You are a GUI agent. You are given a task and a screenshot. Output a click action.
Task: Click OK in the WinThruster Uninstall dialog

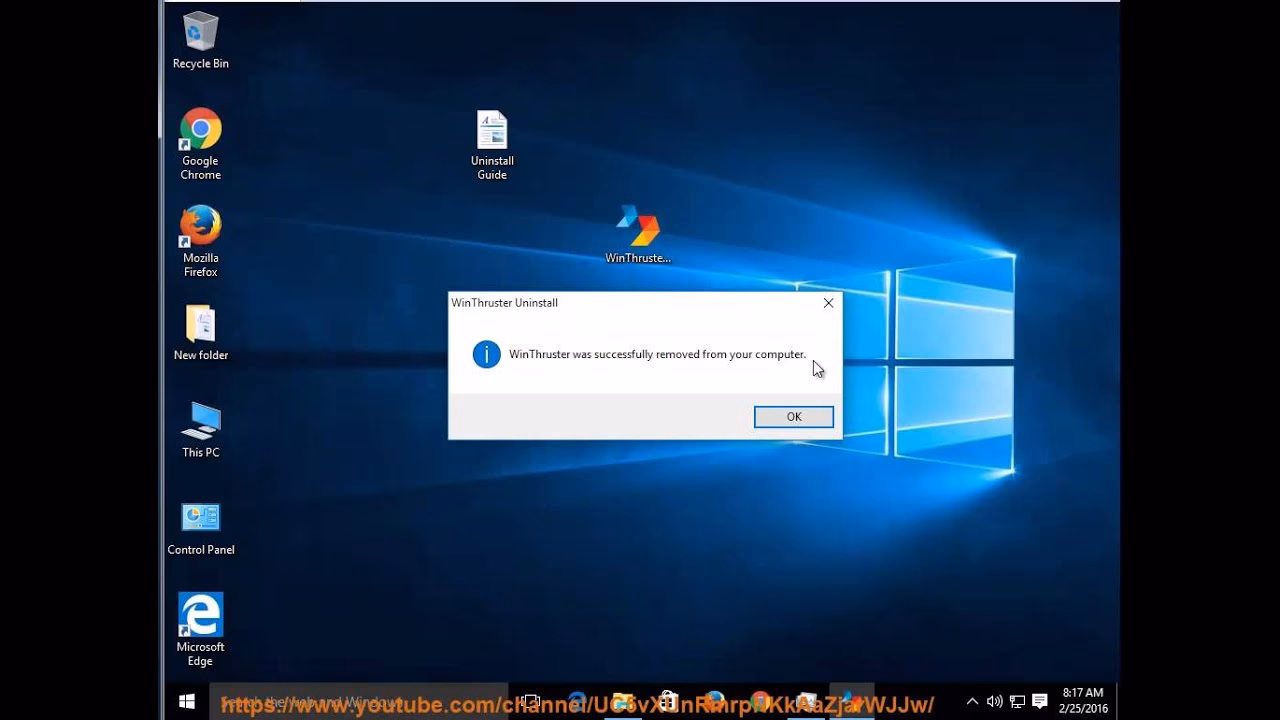794,417
